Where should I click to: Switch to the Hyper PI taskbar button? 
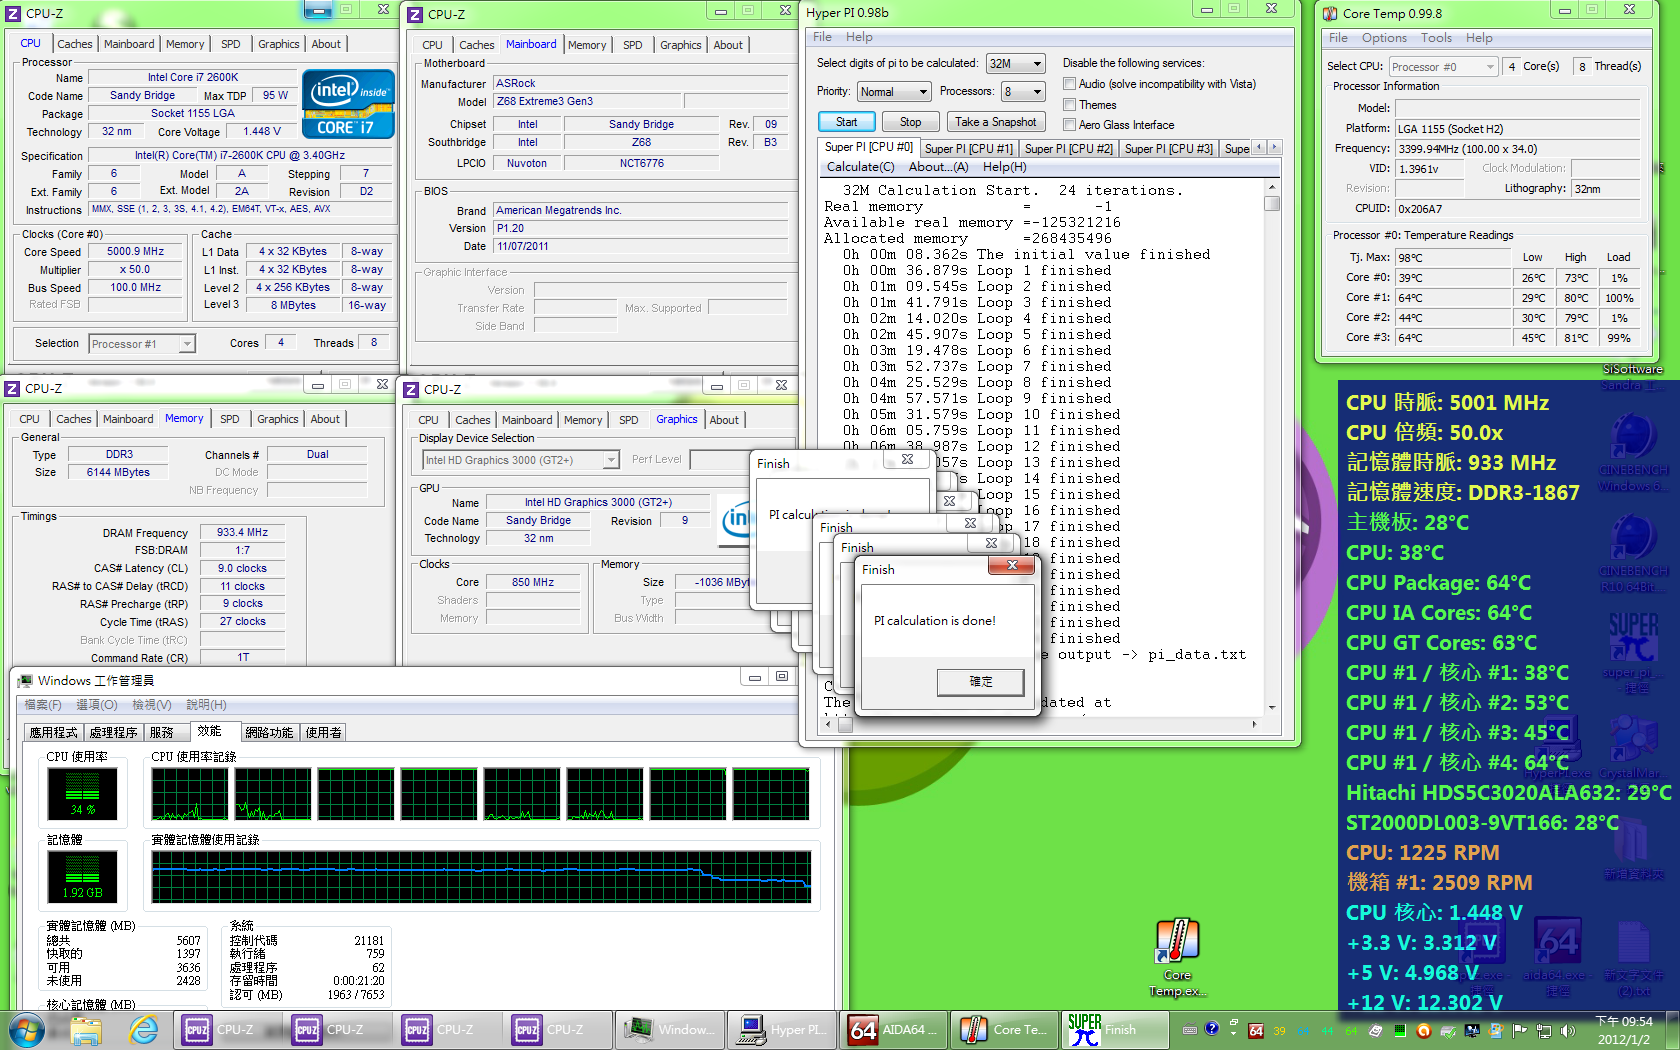[780, 1030]
